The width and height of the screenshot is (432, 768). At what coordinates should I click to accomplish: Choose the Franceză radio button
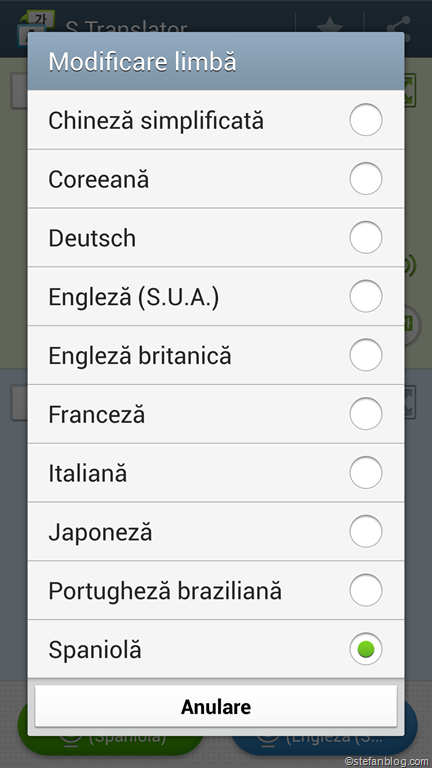click(x=365, y=413)
